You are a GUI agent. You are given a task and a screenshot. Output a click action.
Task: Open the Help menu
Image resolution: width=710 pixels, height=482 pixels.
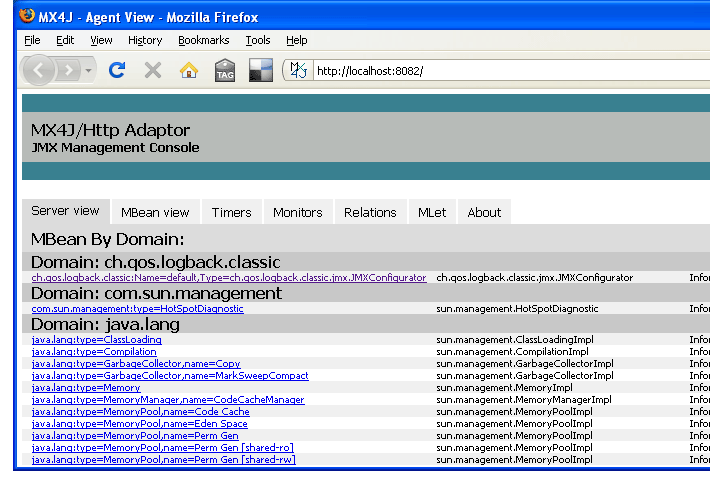[x=297, y=40]
